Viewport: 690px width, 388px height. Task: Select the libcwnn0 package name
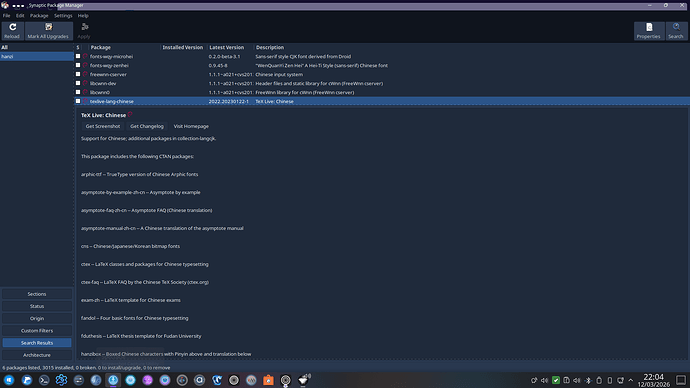[x=100, y=92]
